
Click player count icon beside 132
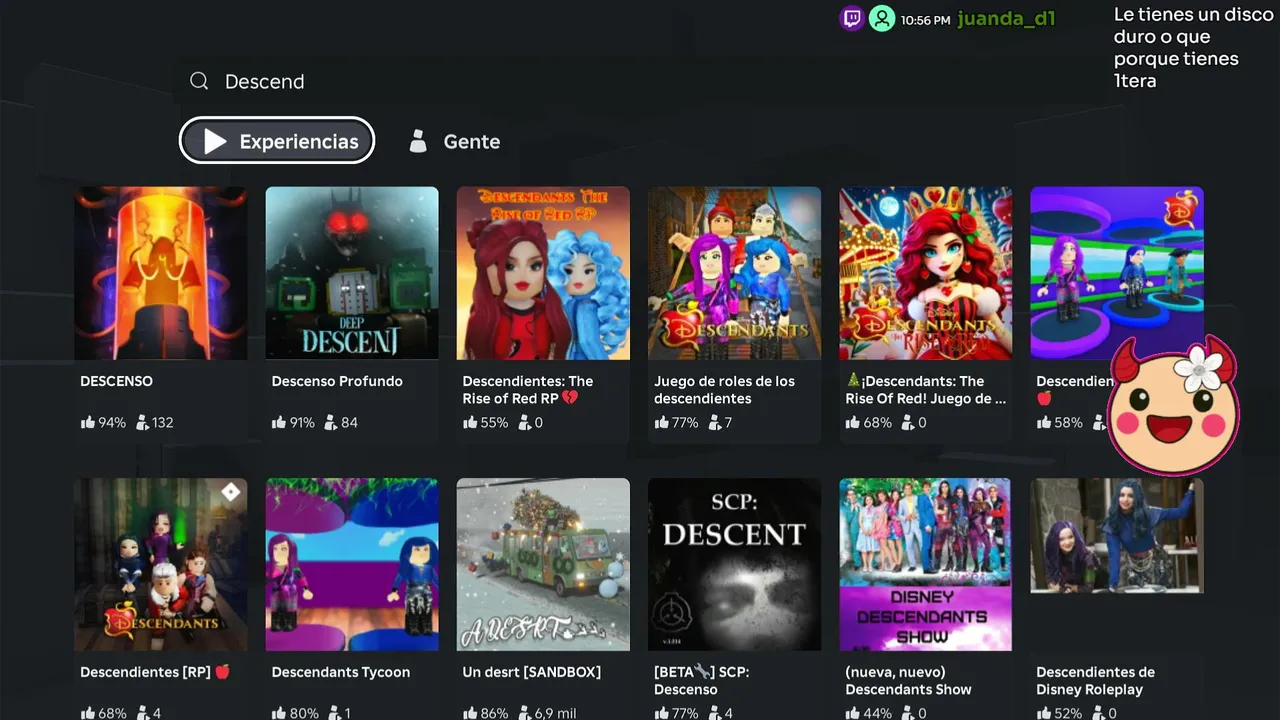click(x=143, y=422)
